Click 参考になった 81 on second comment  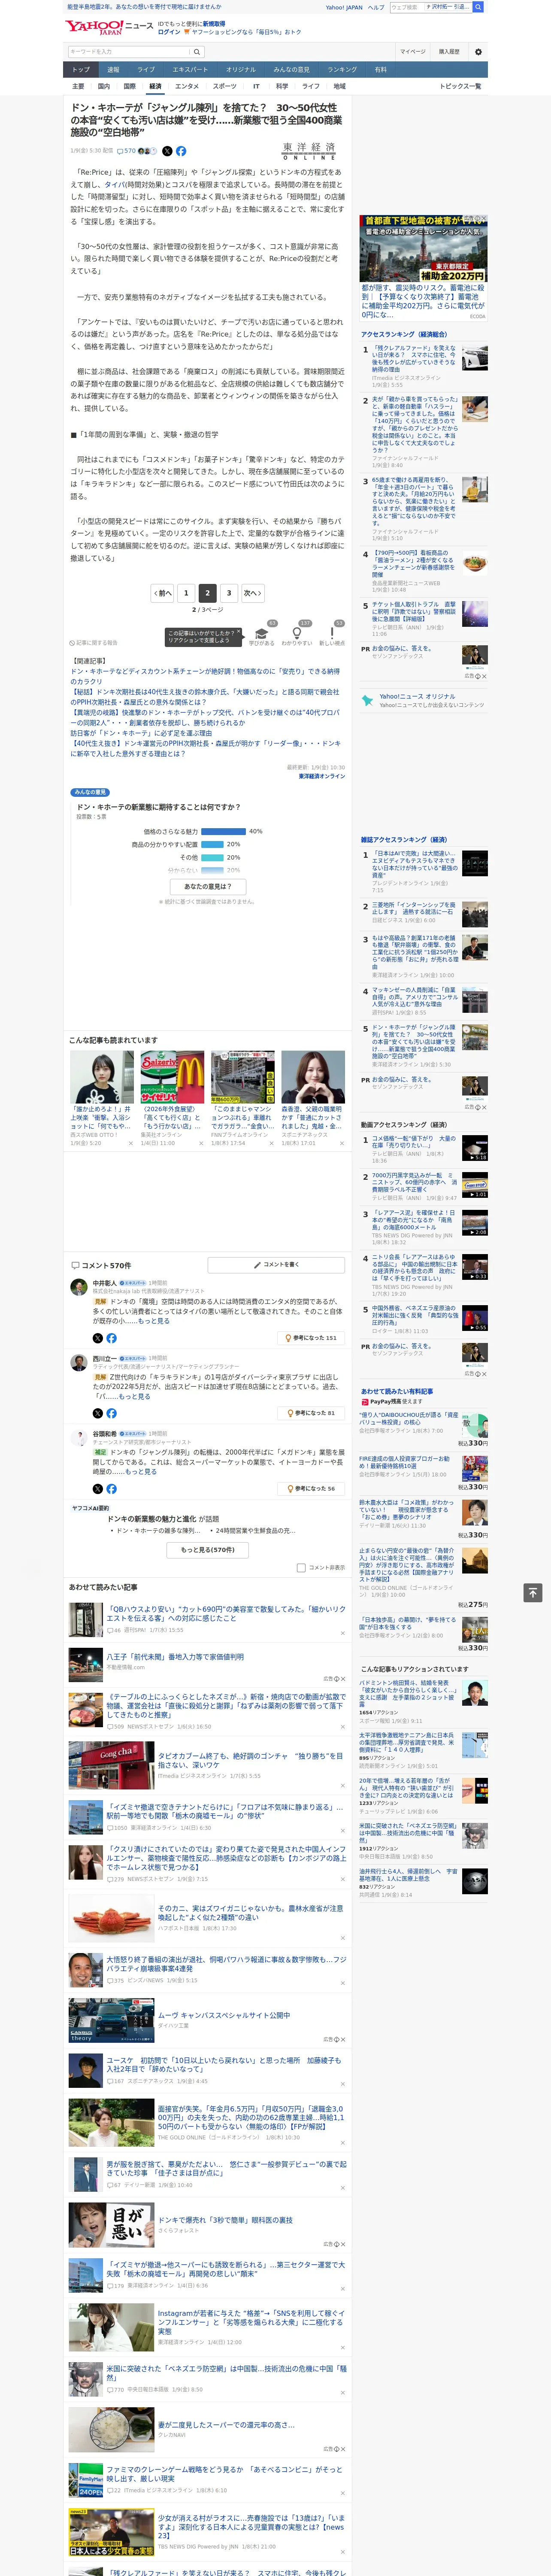(312, 1413)
